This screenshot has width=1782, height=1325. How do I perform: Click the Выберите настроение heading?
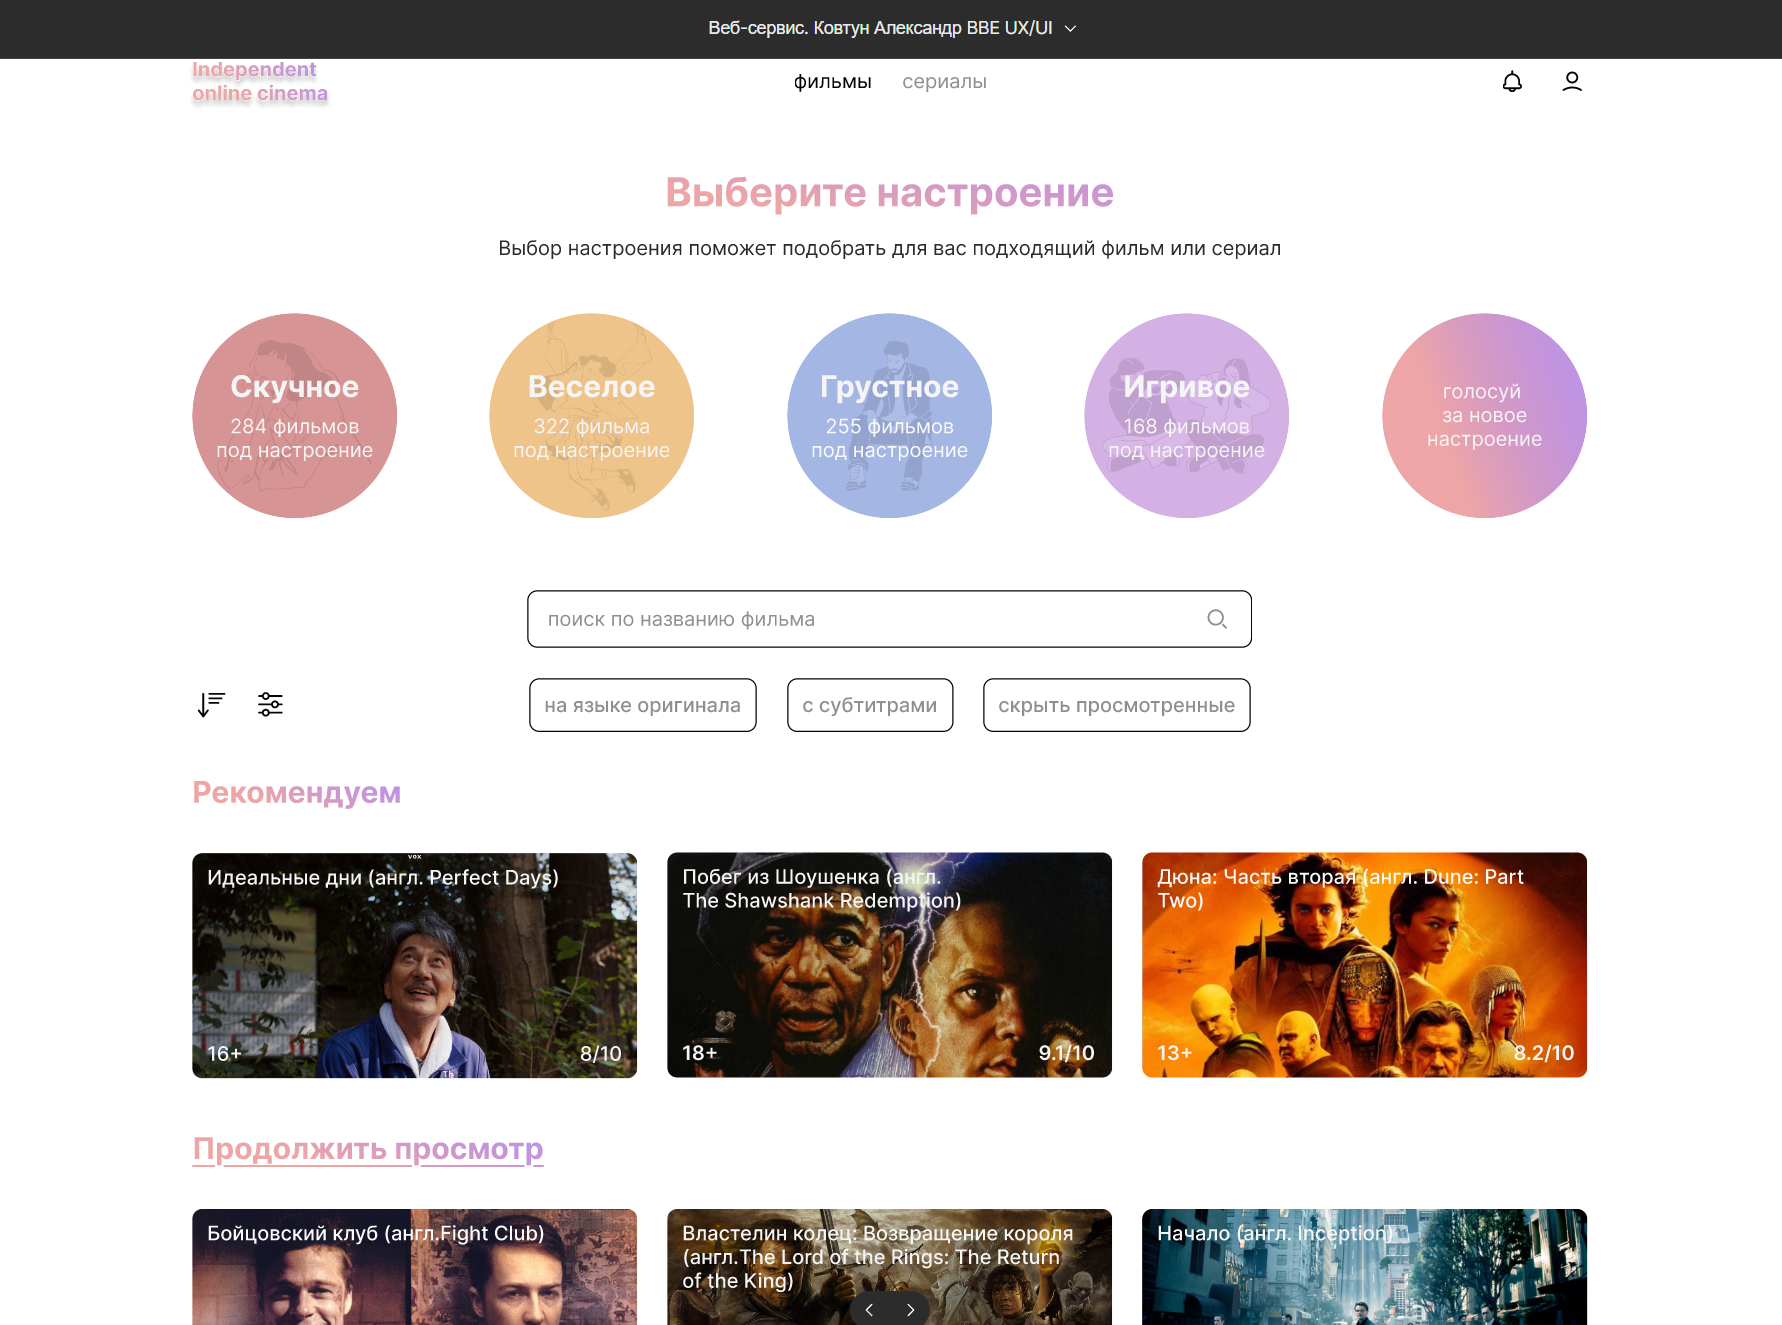(x=890, y=192)
